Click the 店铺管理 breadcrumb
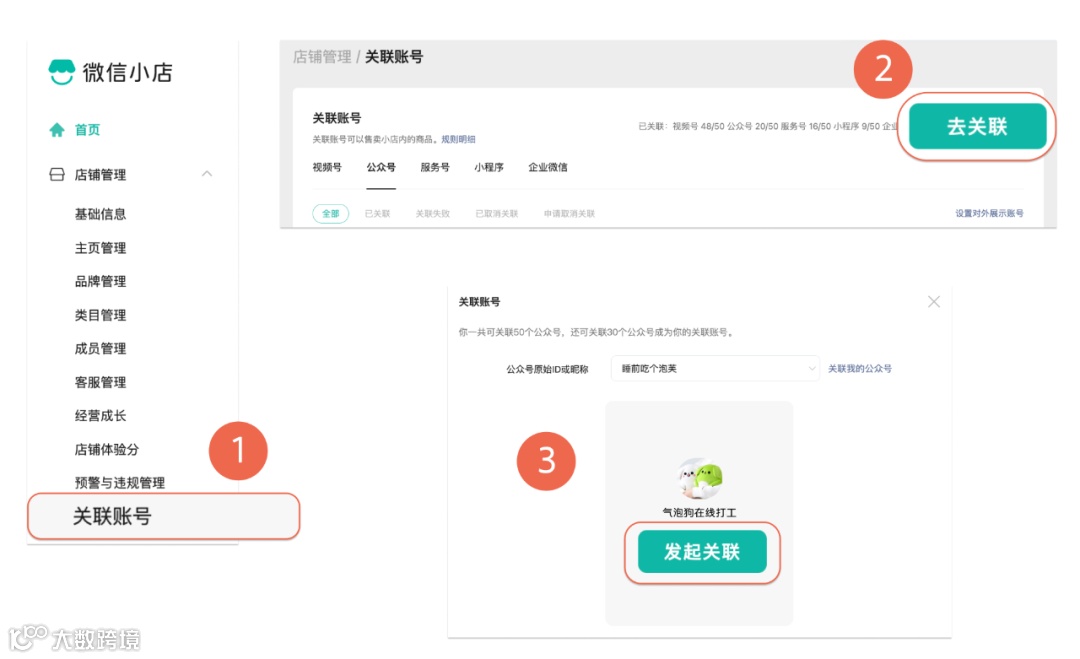Image resolution: width=1080 pixels, height=659 pixels. (x=322, y=56)
